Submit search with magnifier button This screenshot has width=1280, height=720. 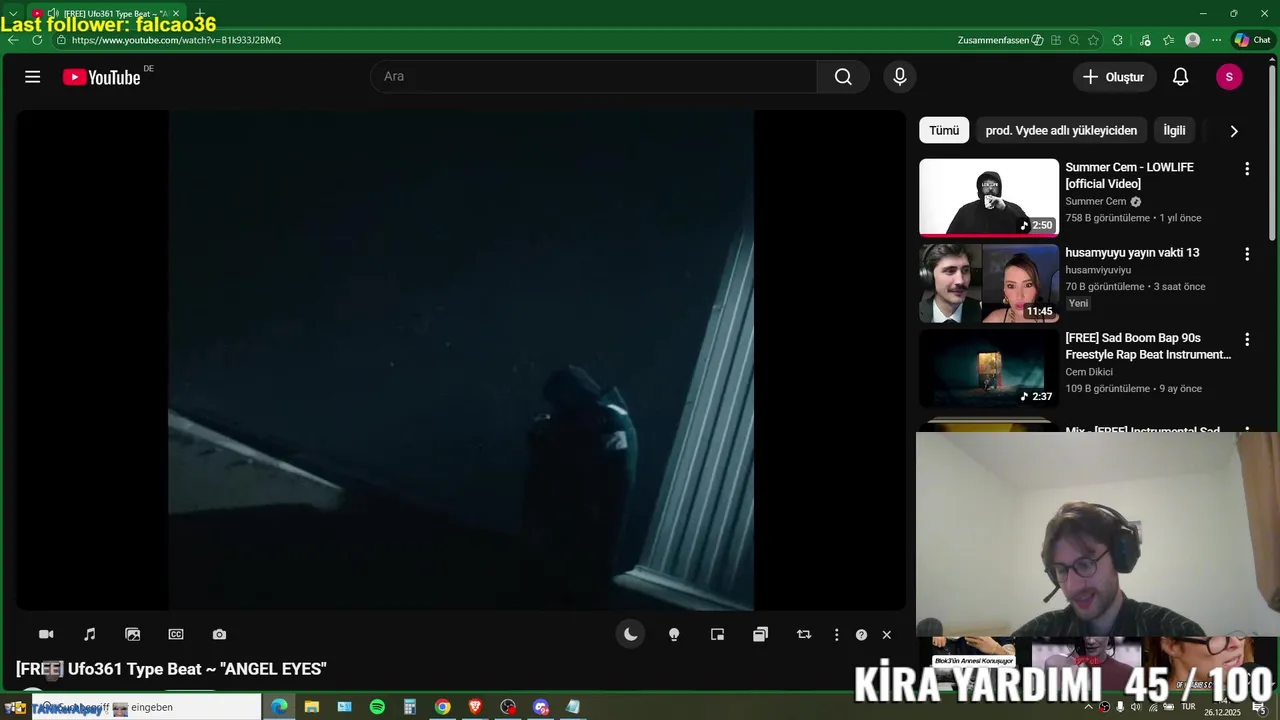point(843,77)
